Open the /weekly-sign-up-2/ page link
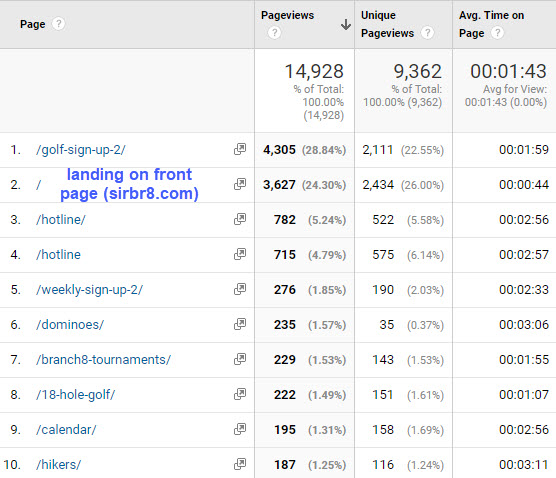The height and width of the screenshot is (478, 556). (x=89, y=290)
